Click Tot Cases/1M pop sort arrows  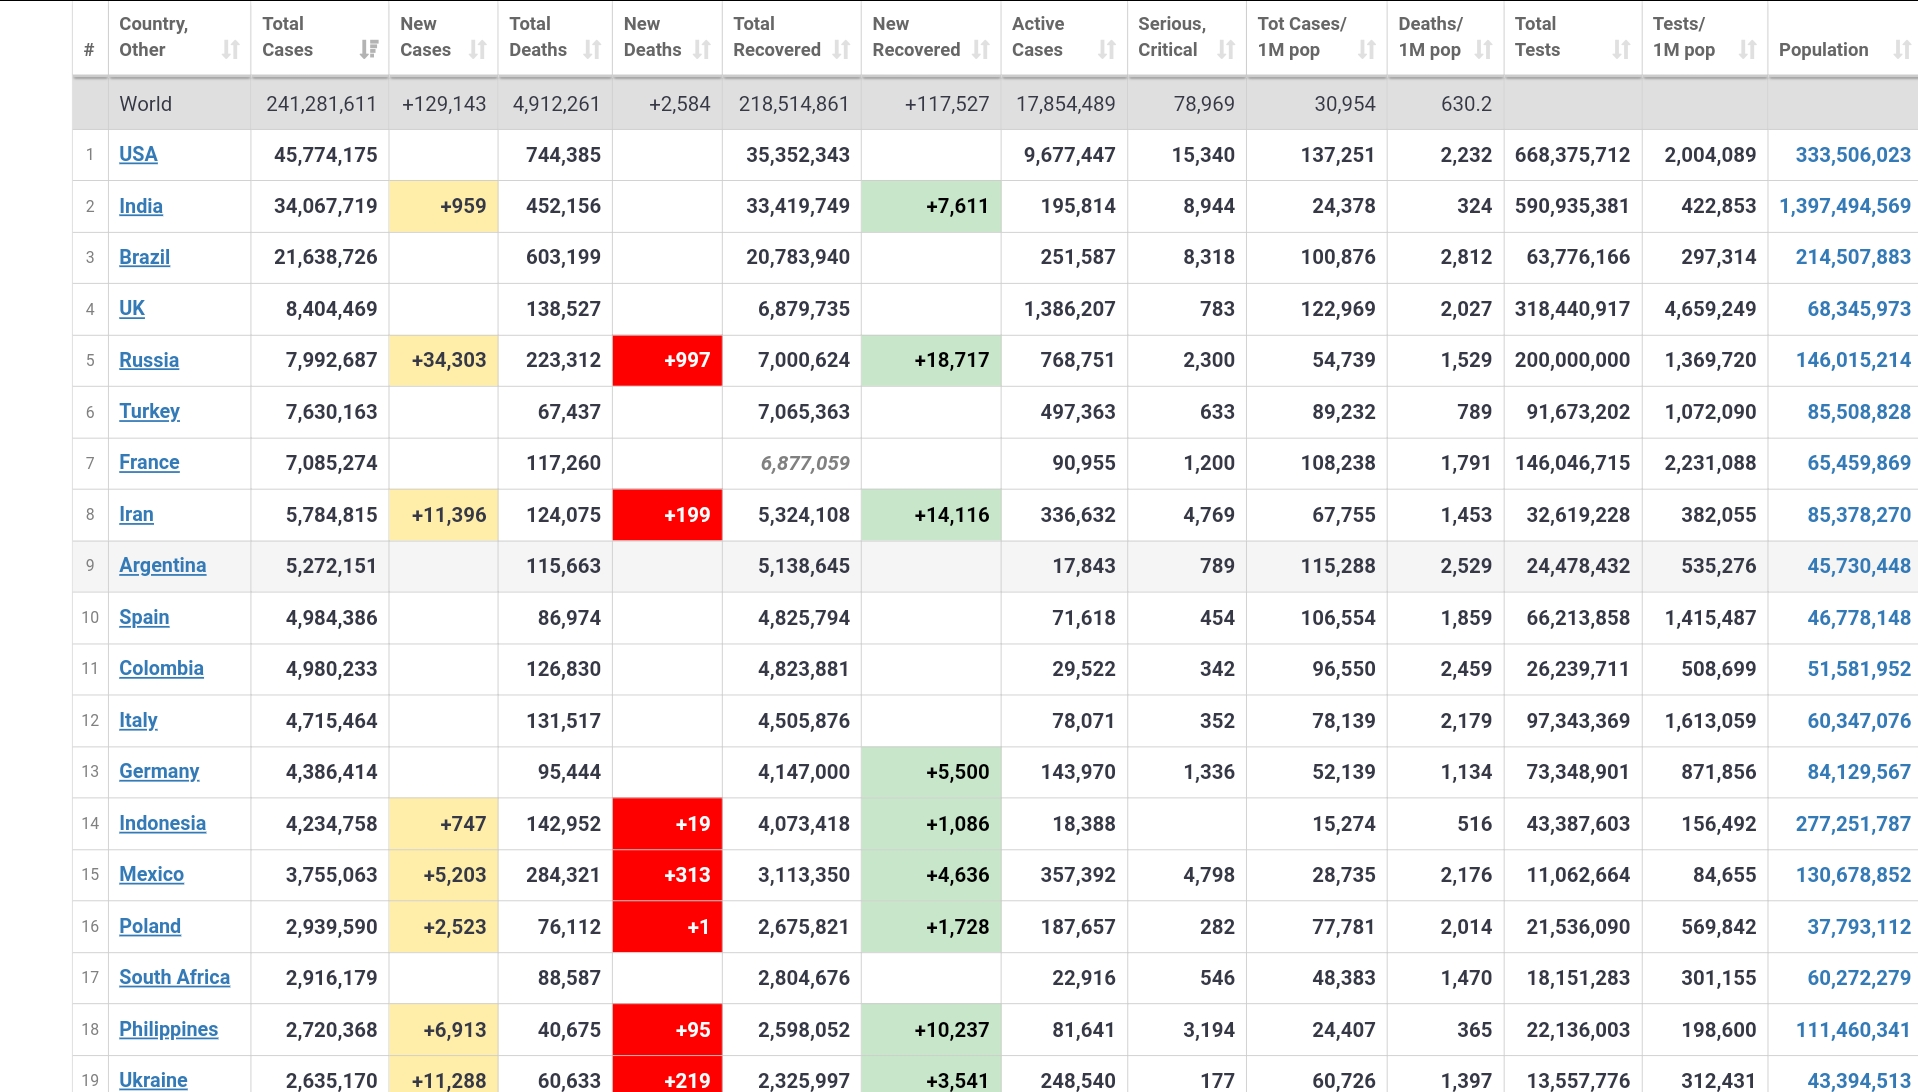(x=1367, y=49)
